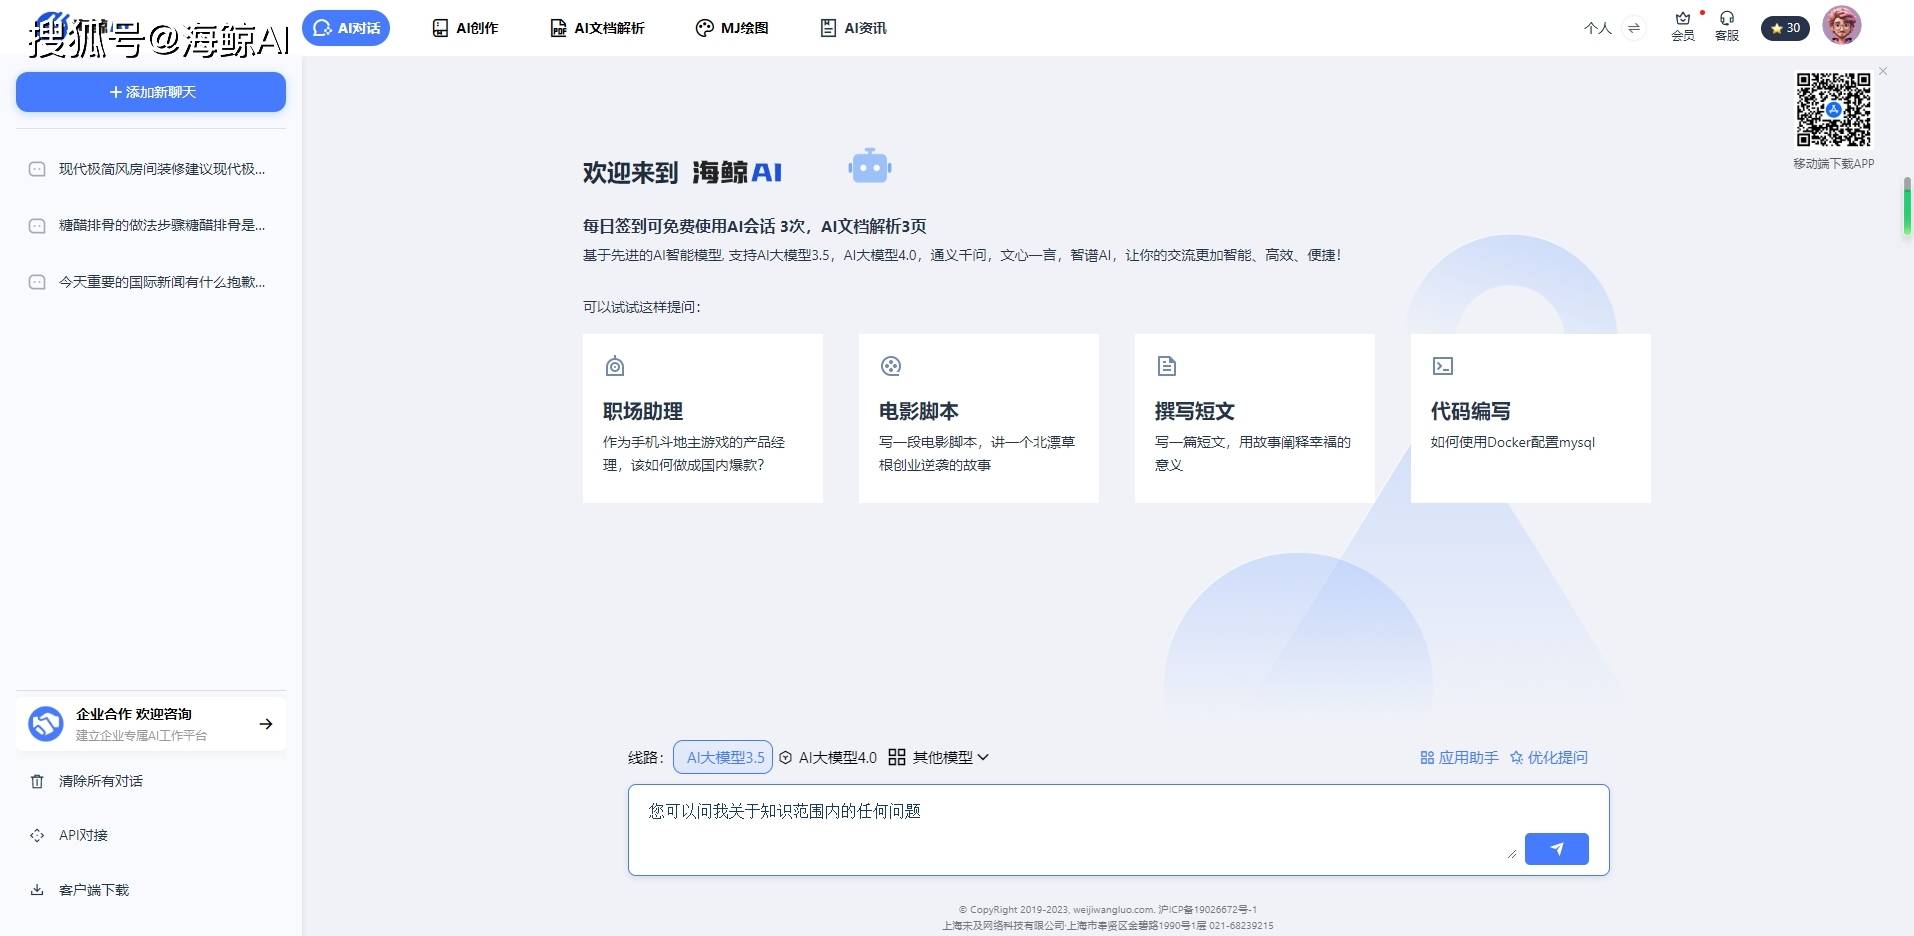Click the trash icon for clearing conversations
This screenshot has height=936, width=1914.
coord(37,781)
